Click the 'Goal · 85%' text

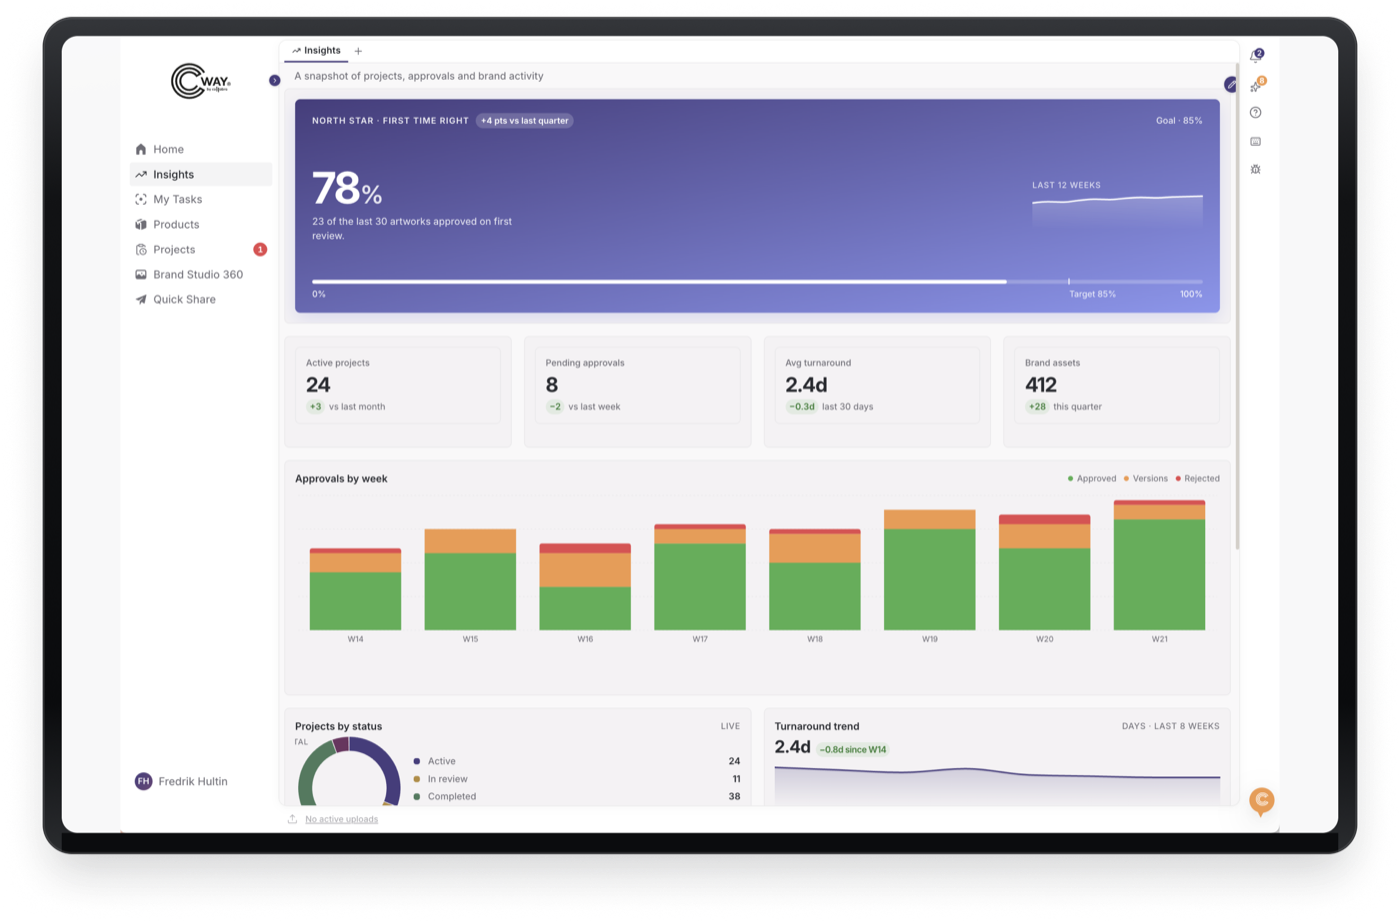pos(1179,121)
